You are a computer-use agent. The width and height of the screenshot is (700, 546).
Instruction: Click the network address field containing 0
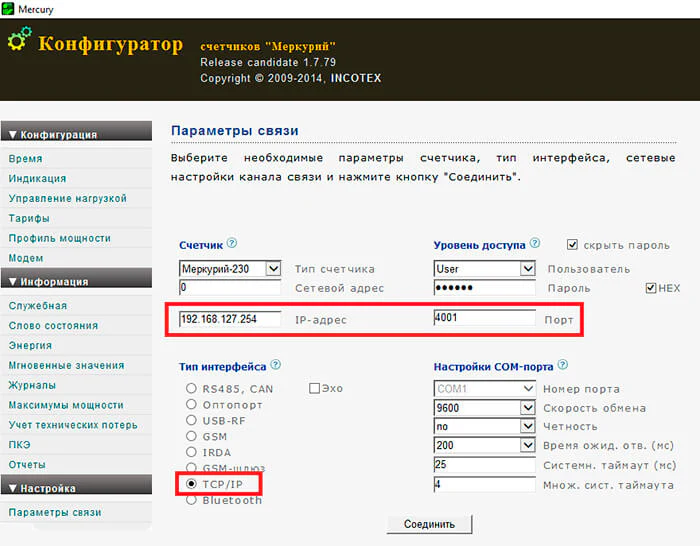point(230,288)
